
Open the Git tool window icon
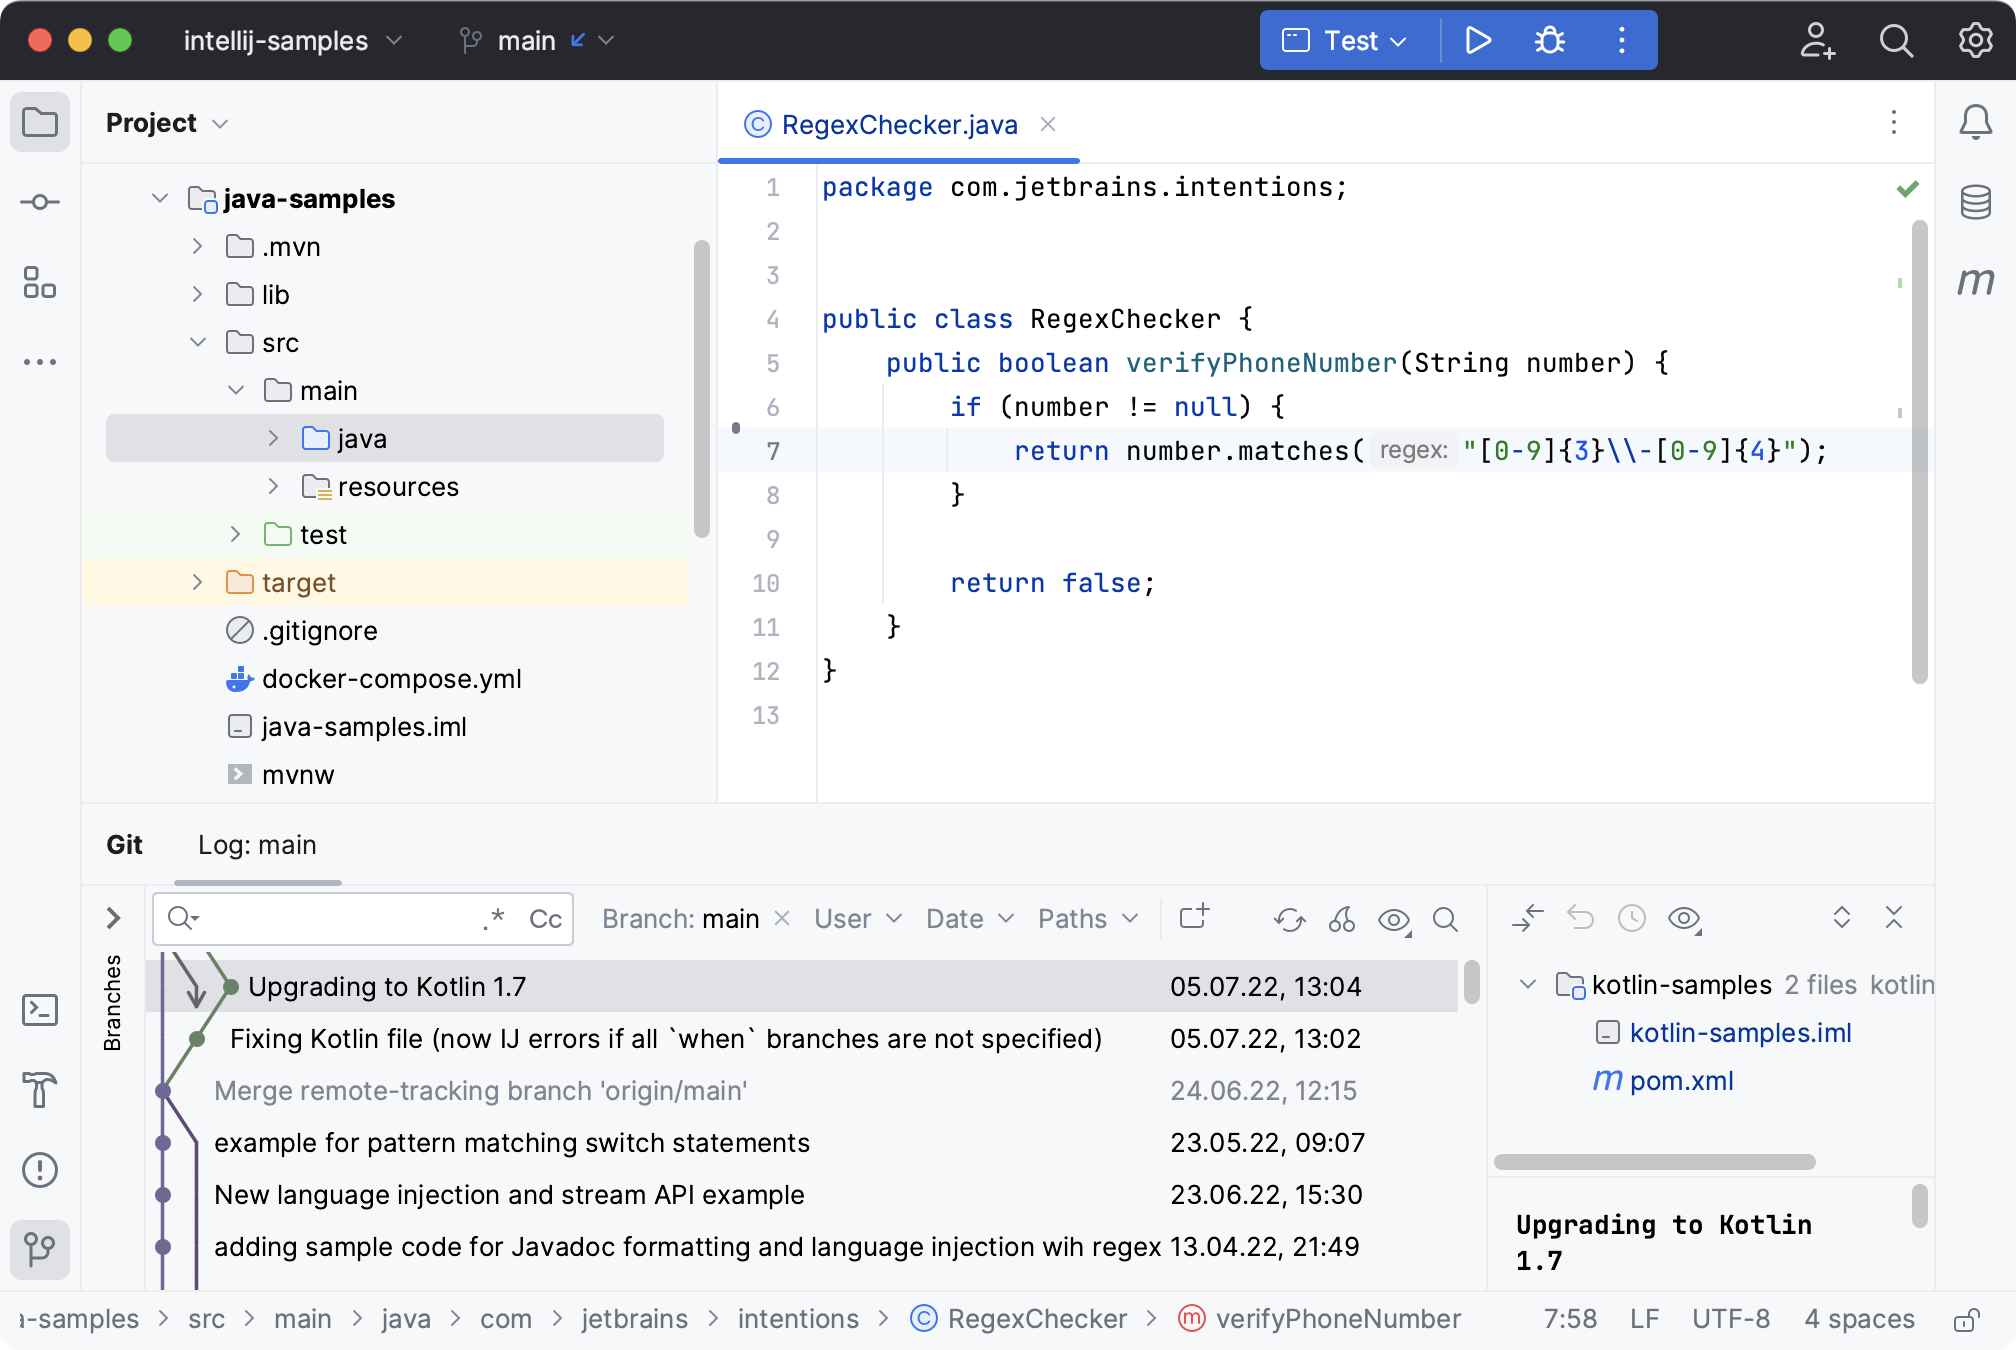(40, 1250)
